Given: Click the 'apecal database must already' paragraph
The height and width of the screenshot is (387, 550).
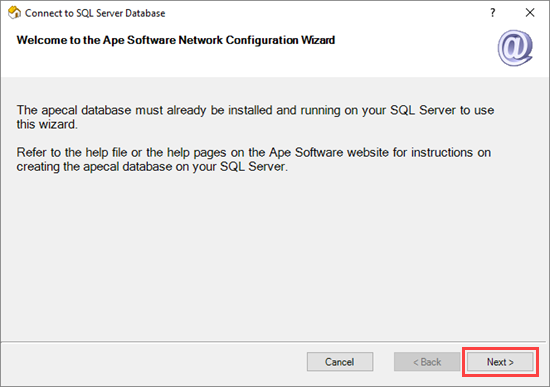Looking at the screenshot, I should (x=255, y=117).
